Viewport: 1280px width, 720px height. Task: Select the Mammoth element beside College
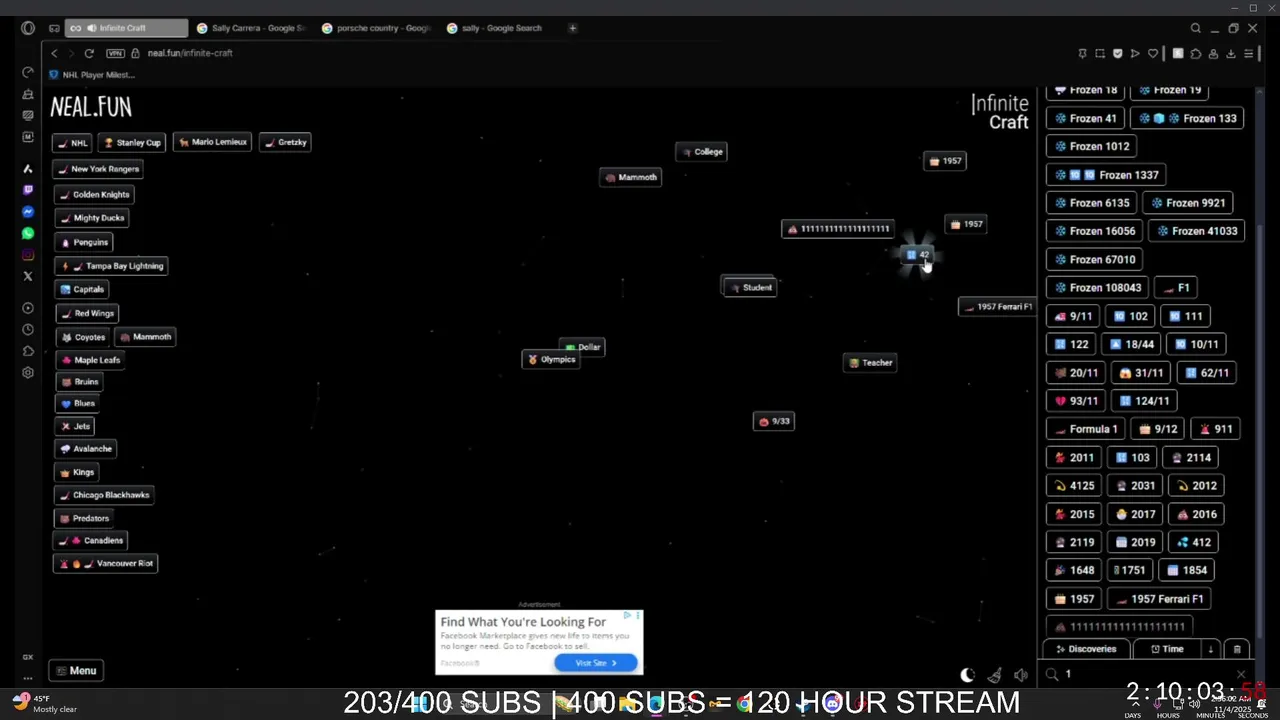[630, 177]
